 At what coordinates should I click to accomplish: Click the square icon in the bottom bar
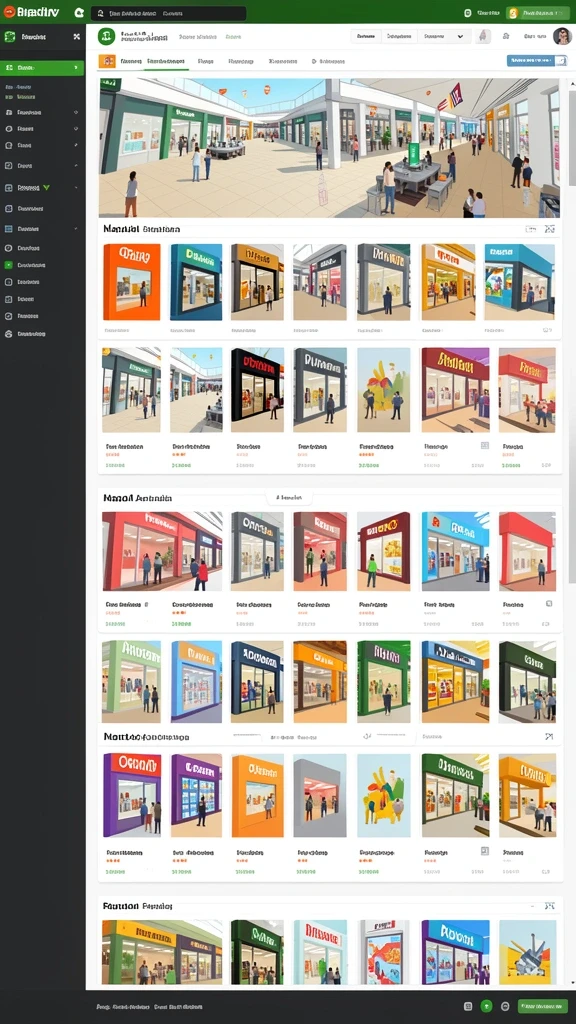(468, 1006)
